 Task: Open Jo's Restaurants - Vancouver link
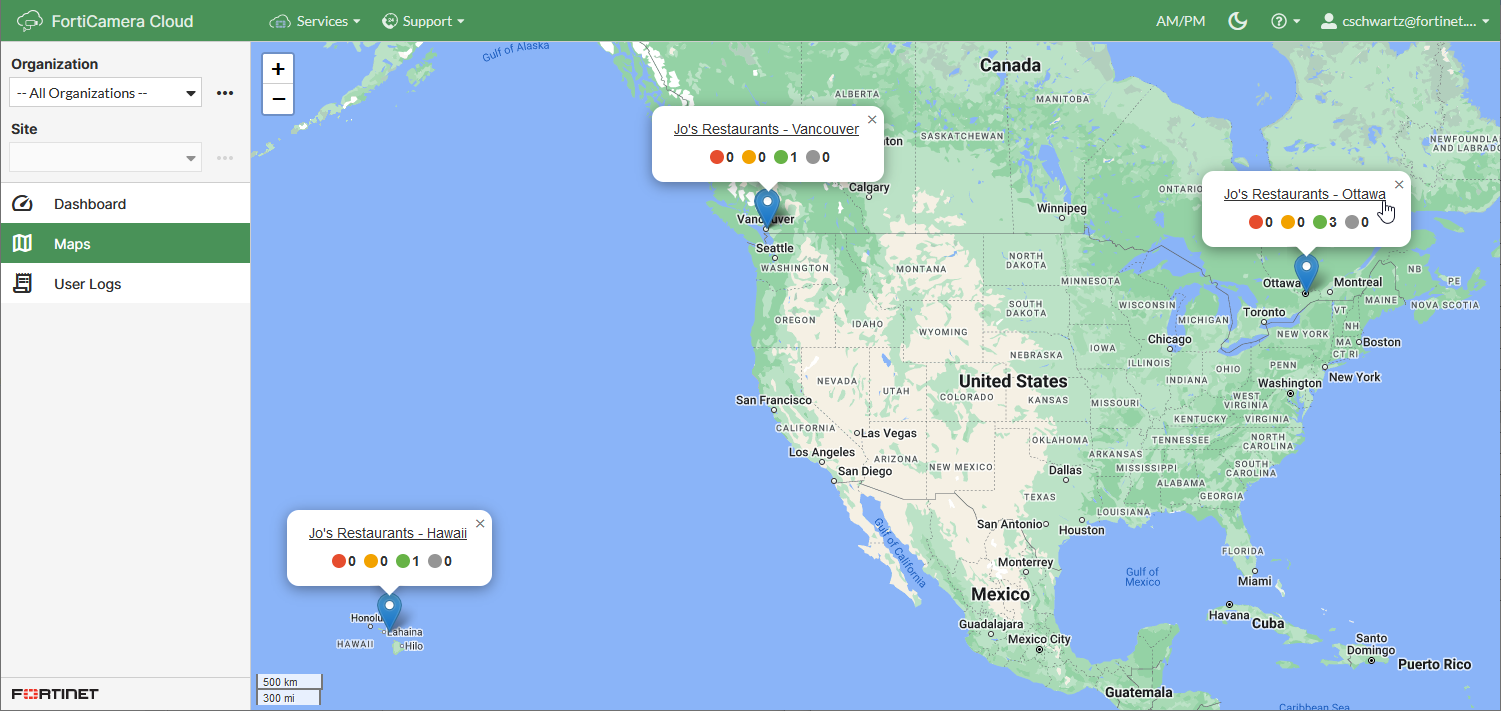point(766,129)
